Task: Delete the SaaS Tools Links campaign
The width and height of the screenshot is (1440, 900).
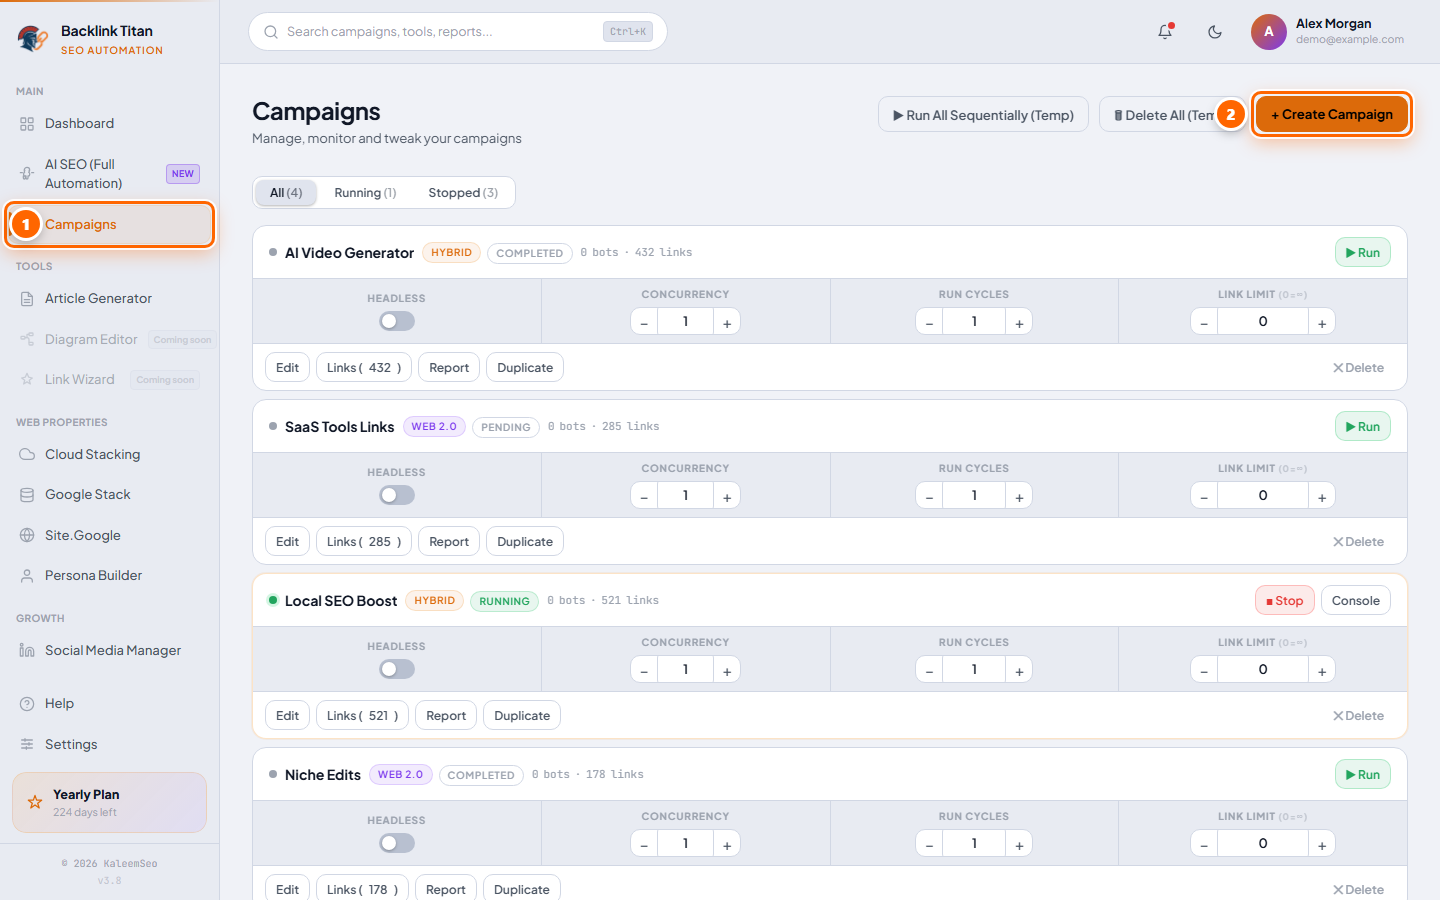Action: click(1359, 542)
